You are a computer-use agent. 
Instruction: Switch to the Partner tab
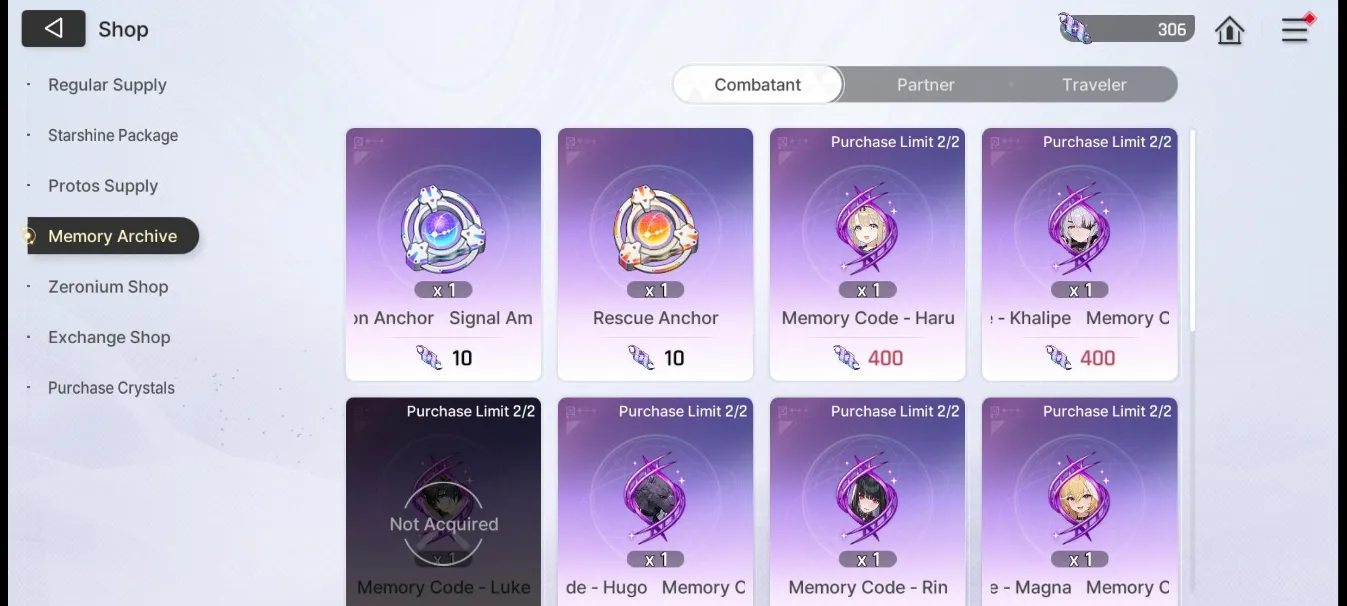(x=925, y=85)
